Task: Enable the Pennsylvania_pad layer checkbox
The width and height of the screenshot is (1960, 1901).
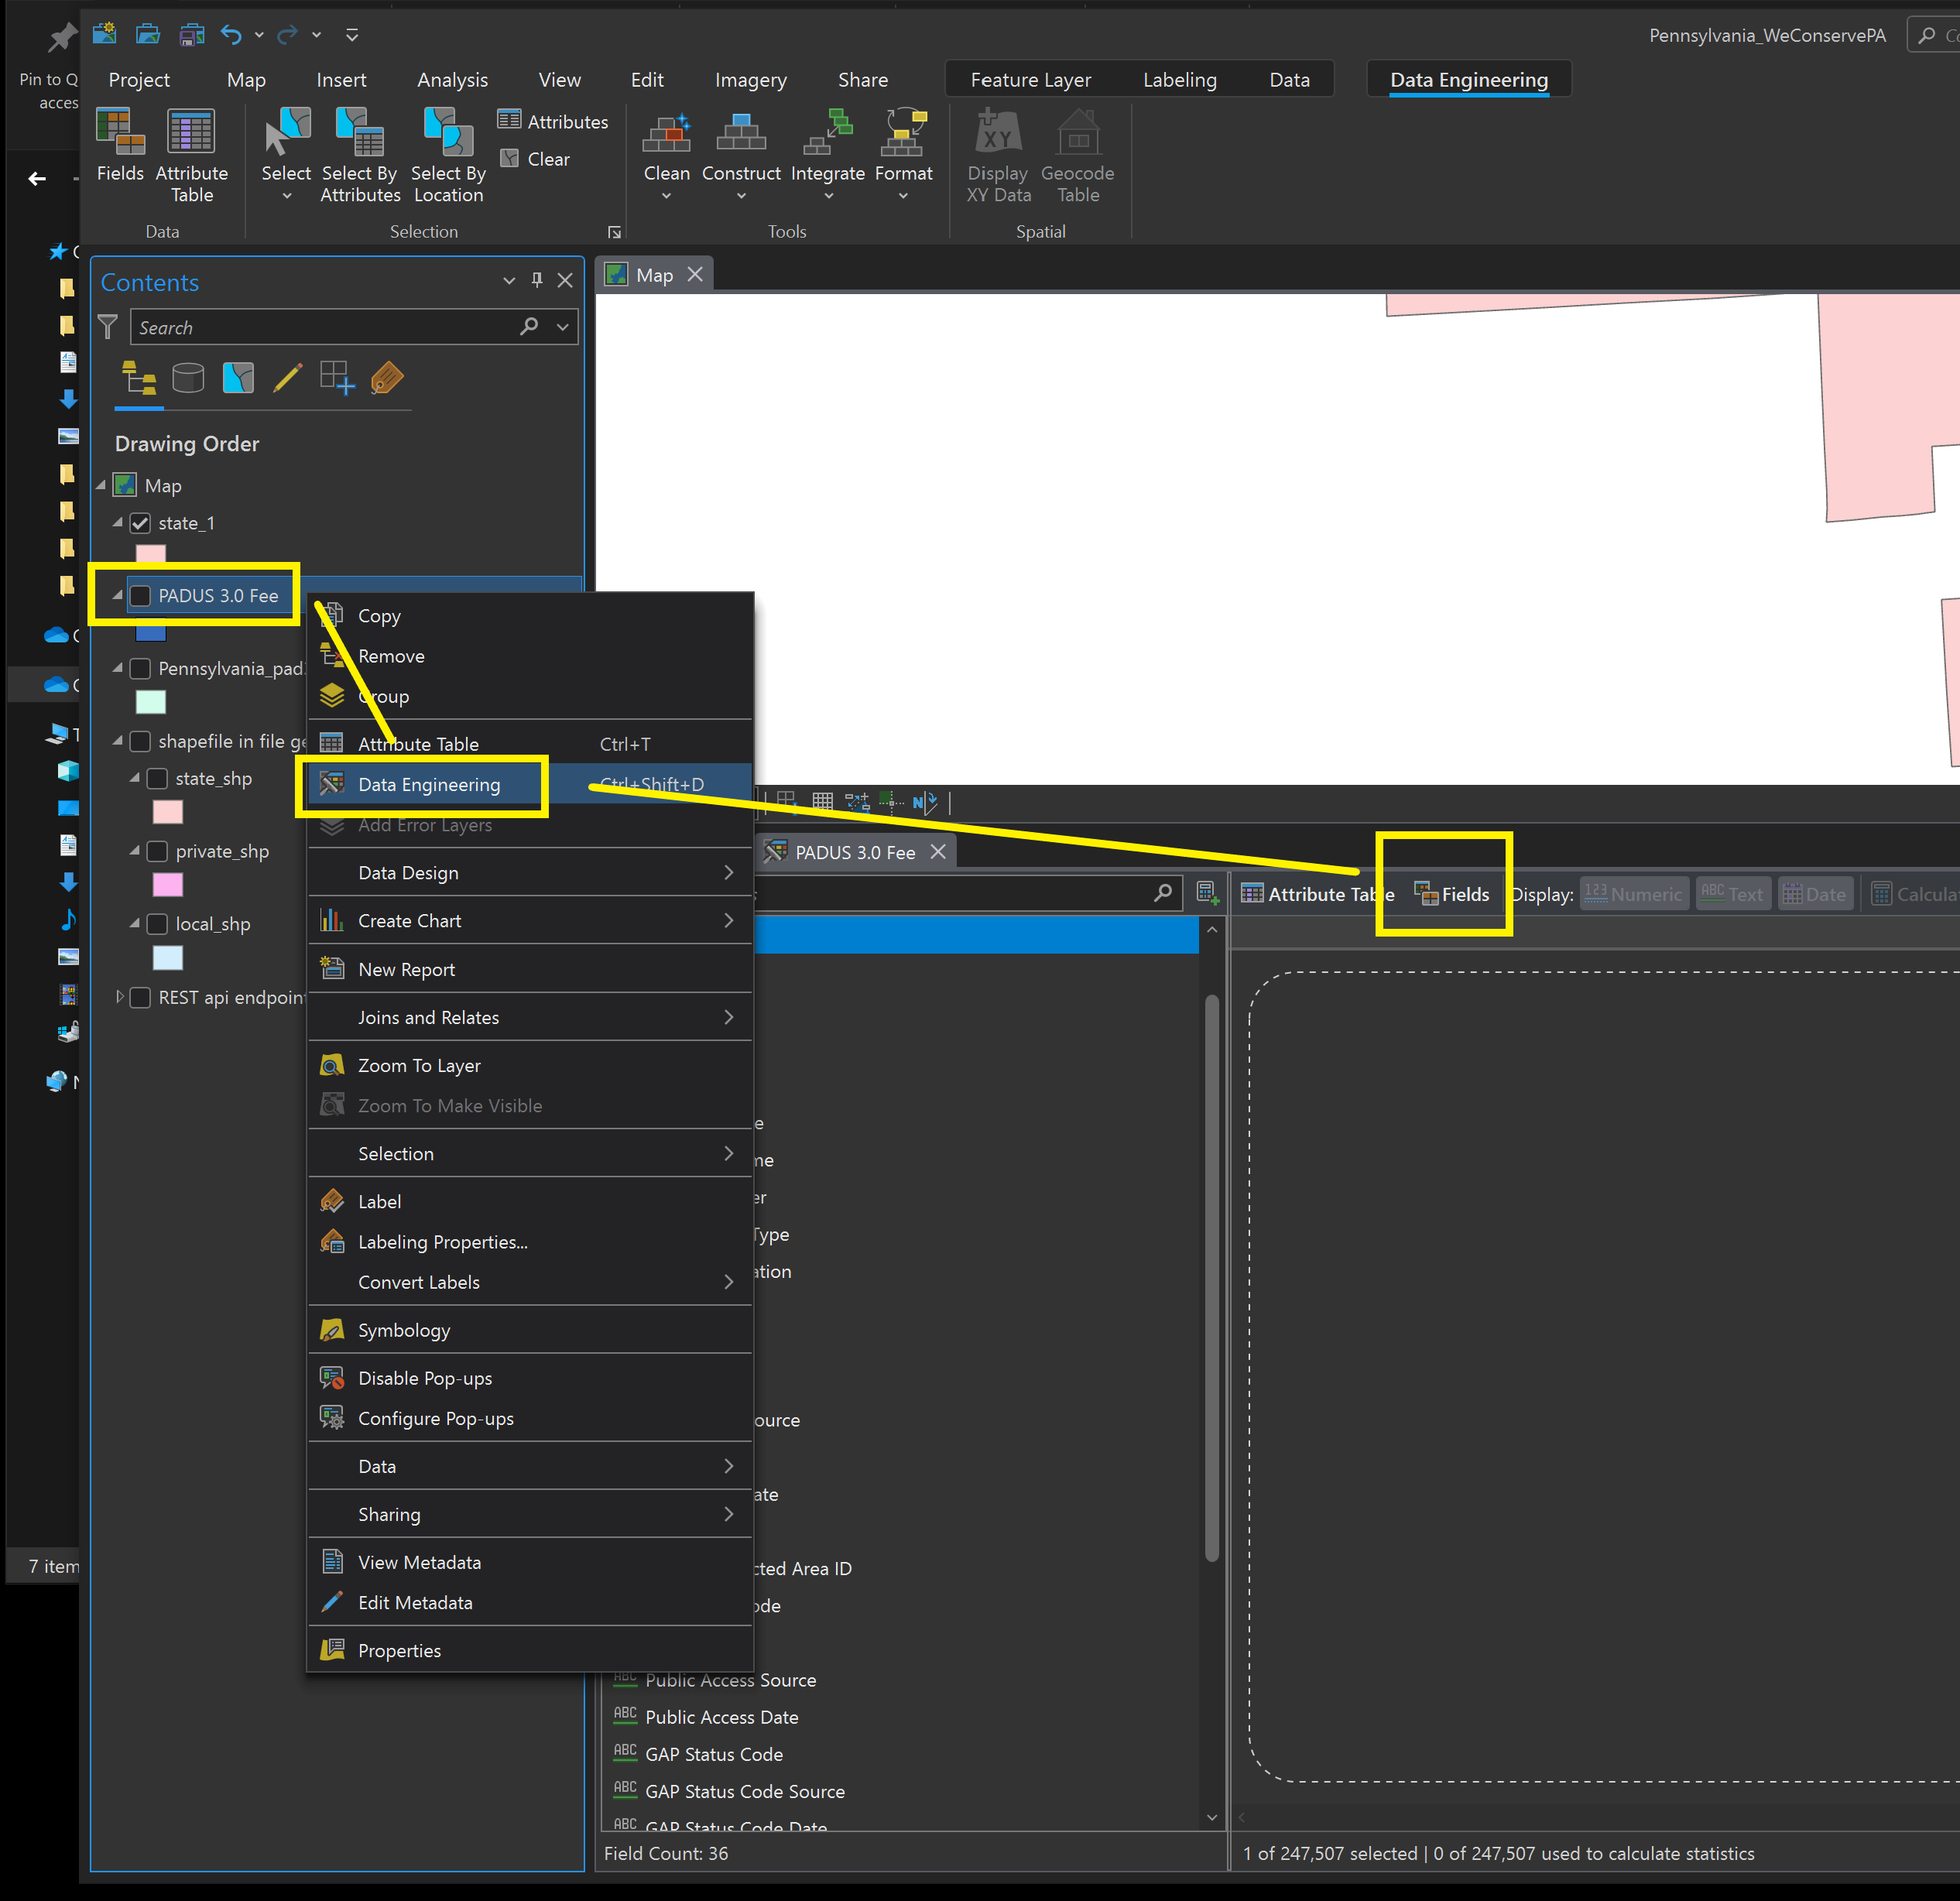Action: coord(141,668)
